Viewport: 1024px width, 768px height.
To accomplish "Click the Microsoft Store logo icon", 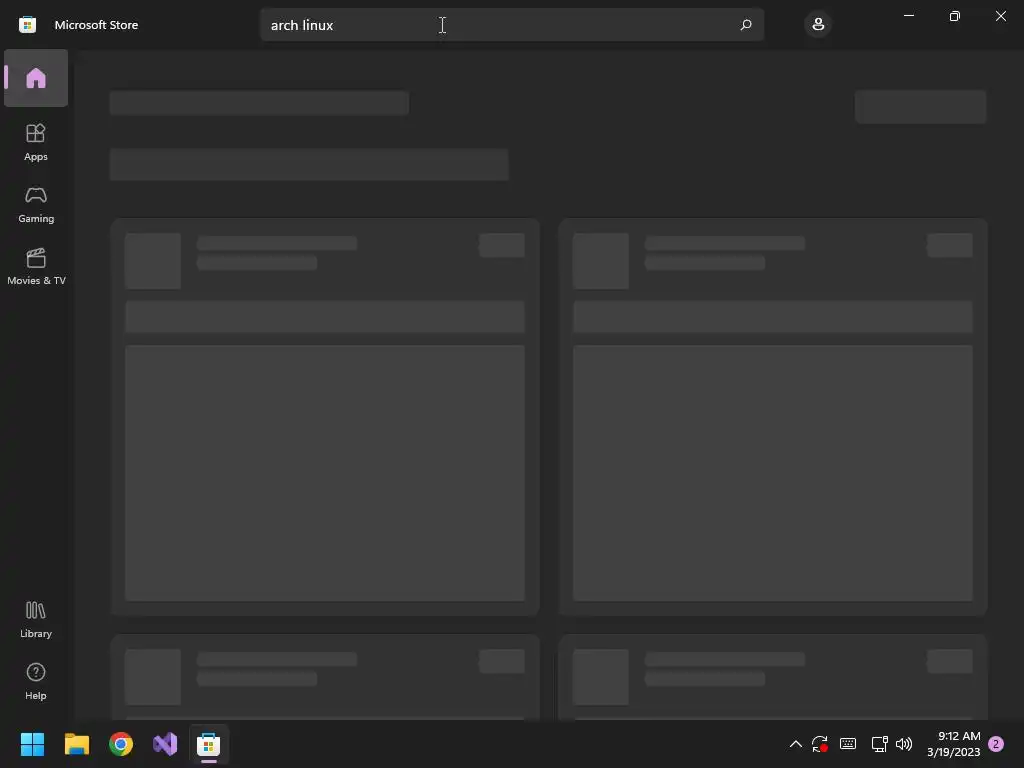I will coord(27,25).
